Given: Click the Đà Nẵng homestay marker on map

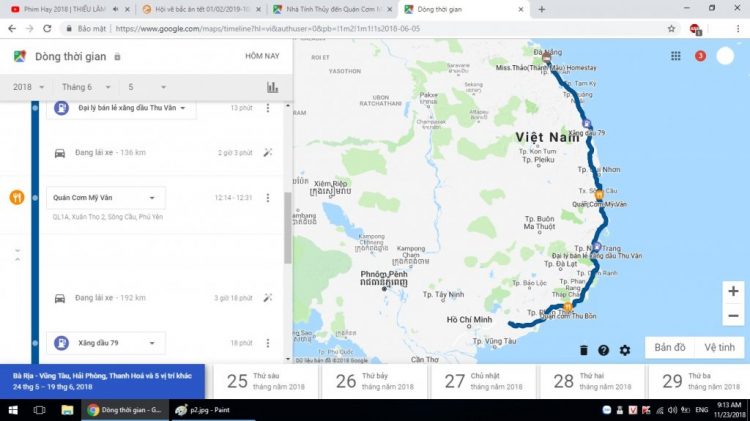Looking at the screenshot, I should point(546,58).
